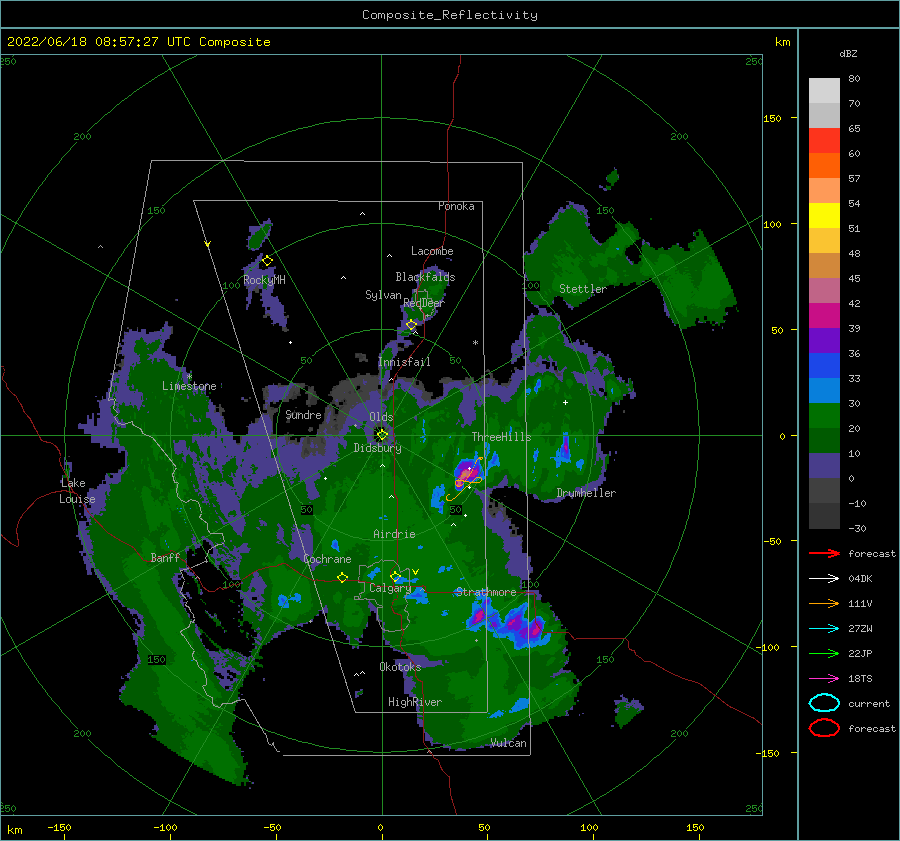Select the cyan 27ZW arrow legend icon
Viewport: 900px width, 841px height.
[824, 629]
